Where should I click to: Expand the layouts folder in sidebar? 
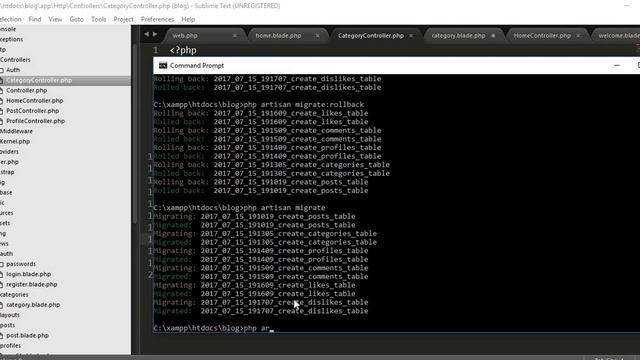click(10, 315)
